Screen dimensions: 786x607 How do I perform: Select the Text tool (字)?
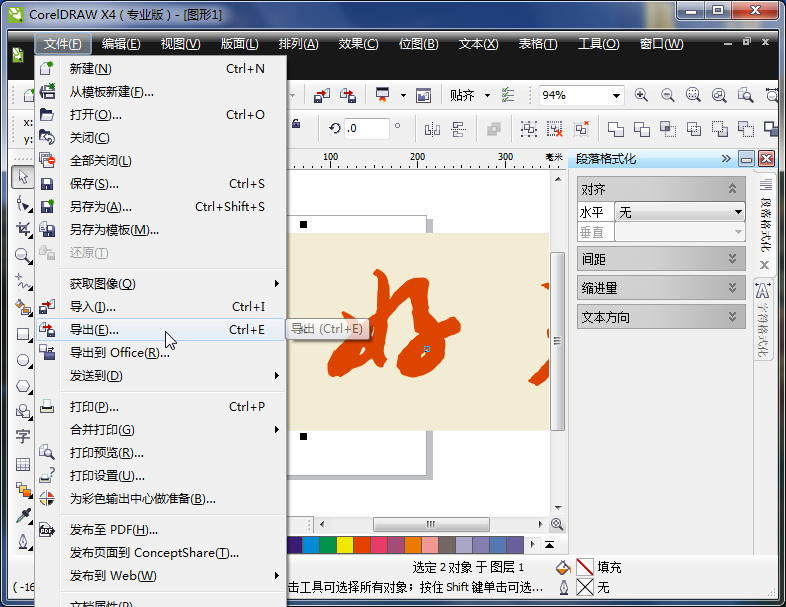coord(23,437)
